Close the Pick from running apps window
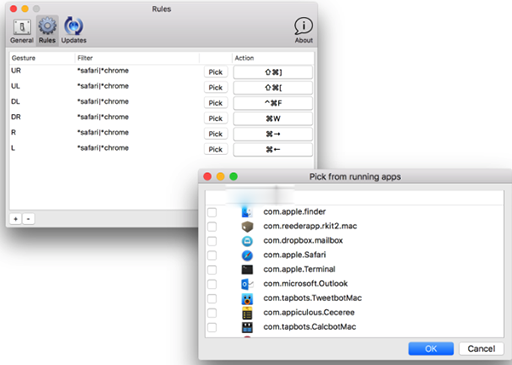512x365 pixels. [207, 177]
